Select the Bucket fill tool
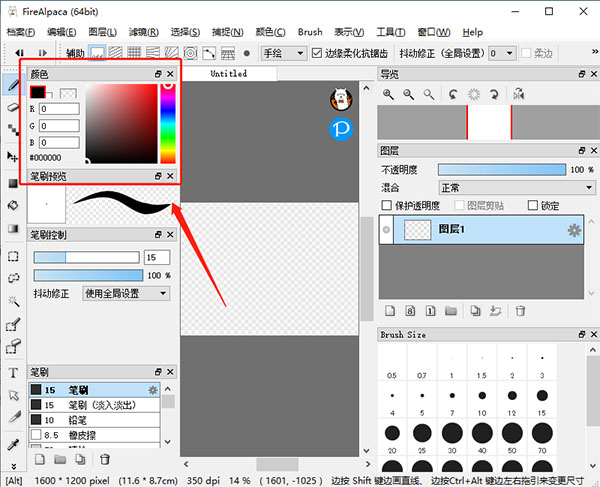Image resolution: width=600 pixels, height=487 pixels. click(x=12, y=205)
